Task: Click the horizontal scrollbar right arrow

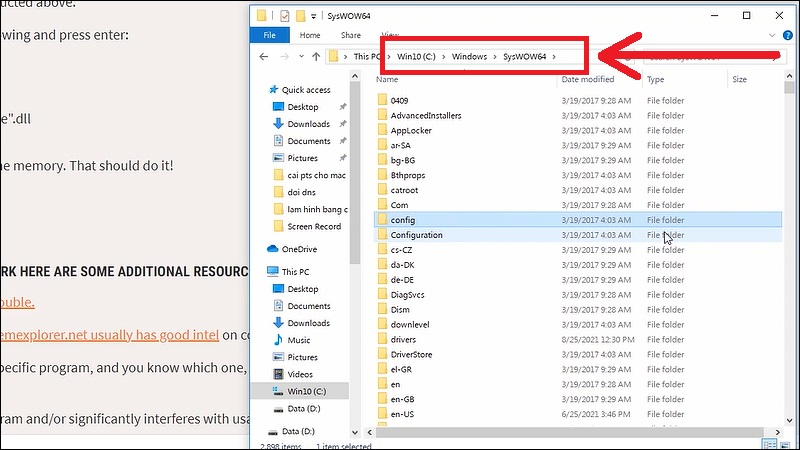Action: tap(778, 432)
